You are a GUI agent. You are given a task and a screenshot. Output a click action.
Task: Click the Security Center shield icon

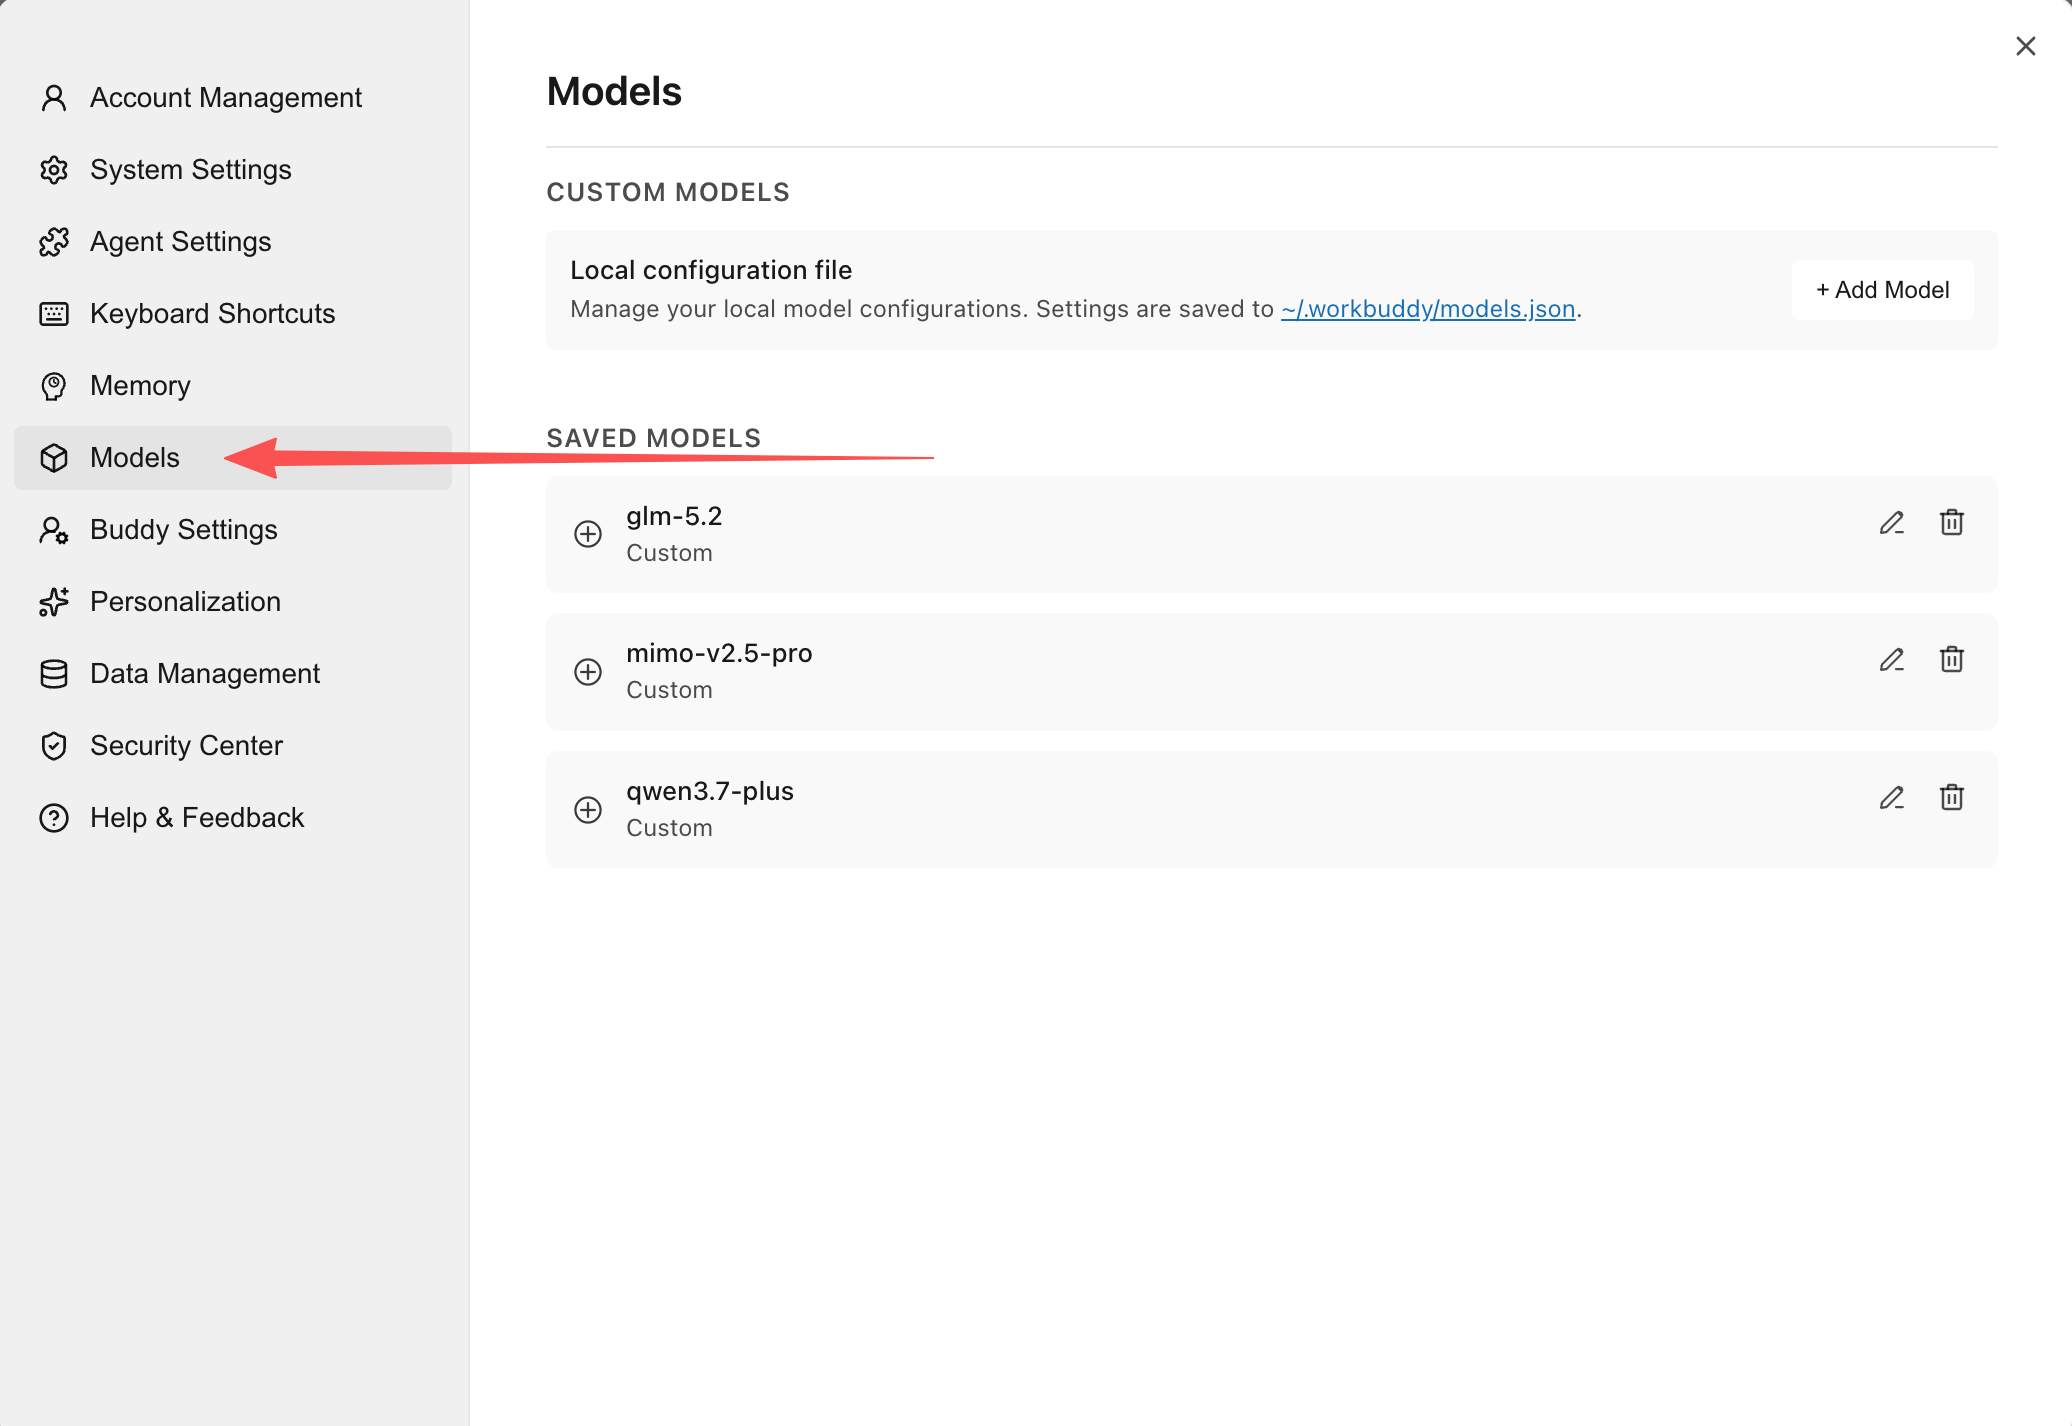tap(54, 746)
